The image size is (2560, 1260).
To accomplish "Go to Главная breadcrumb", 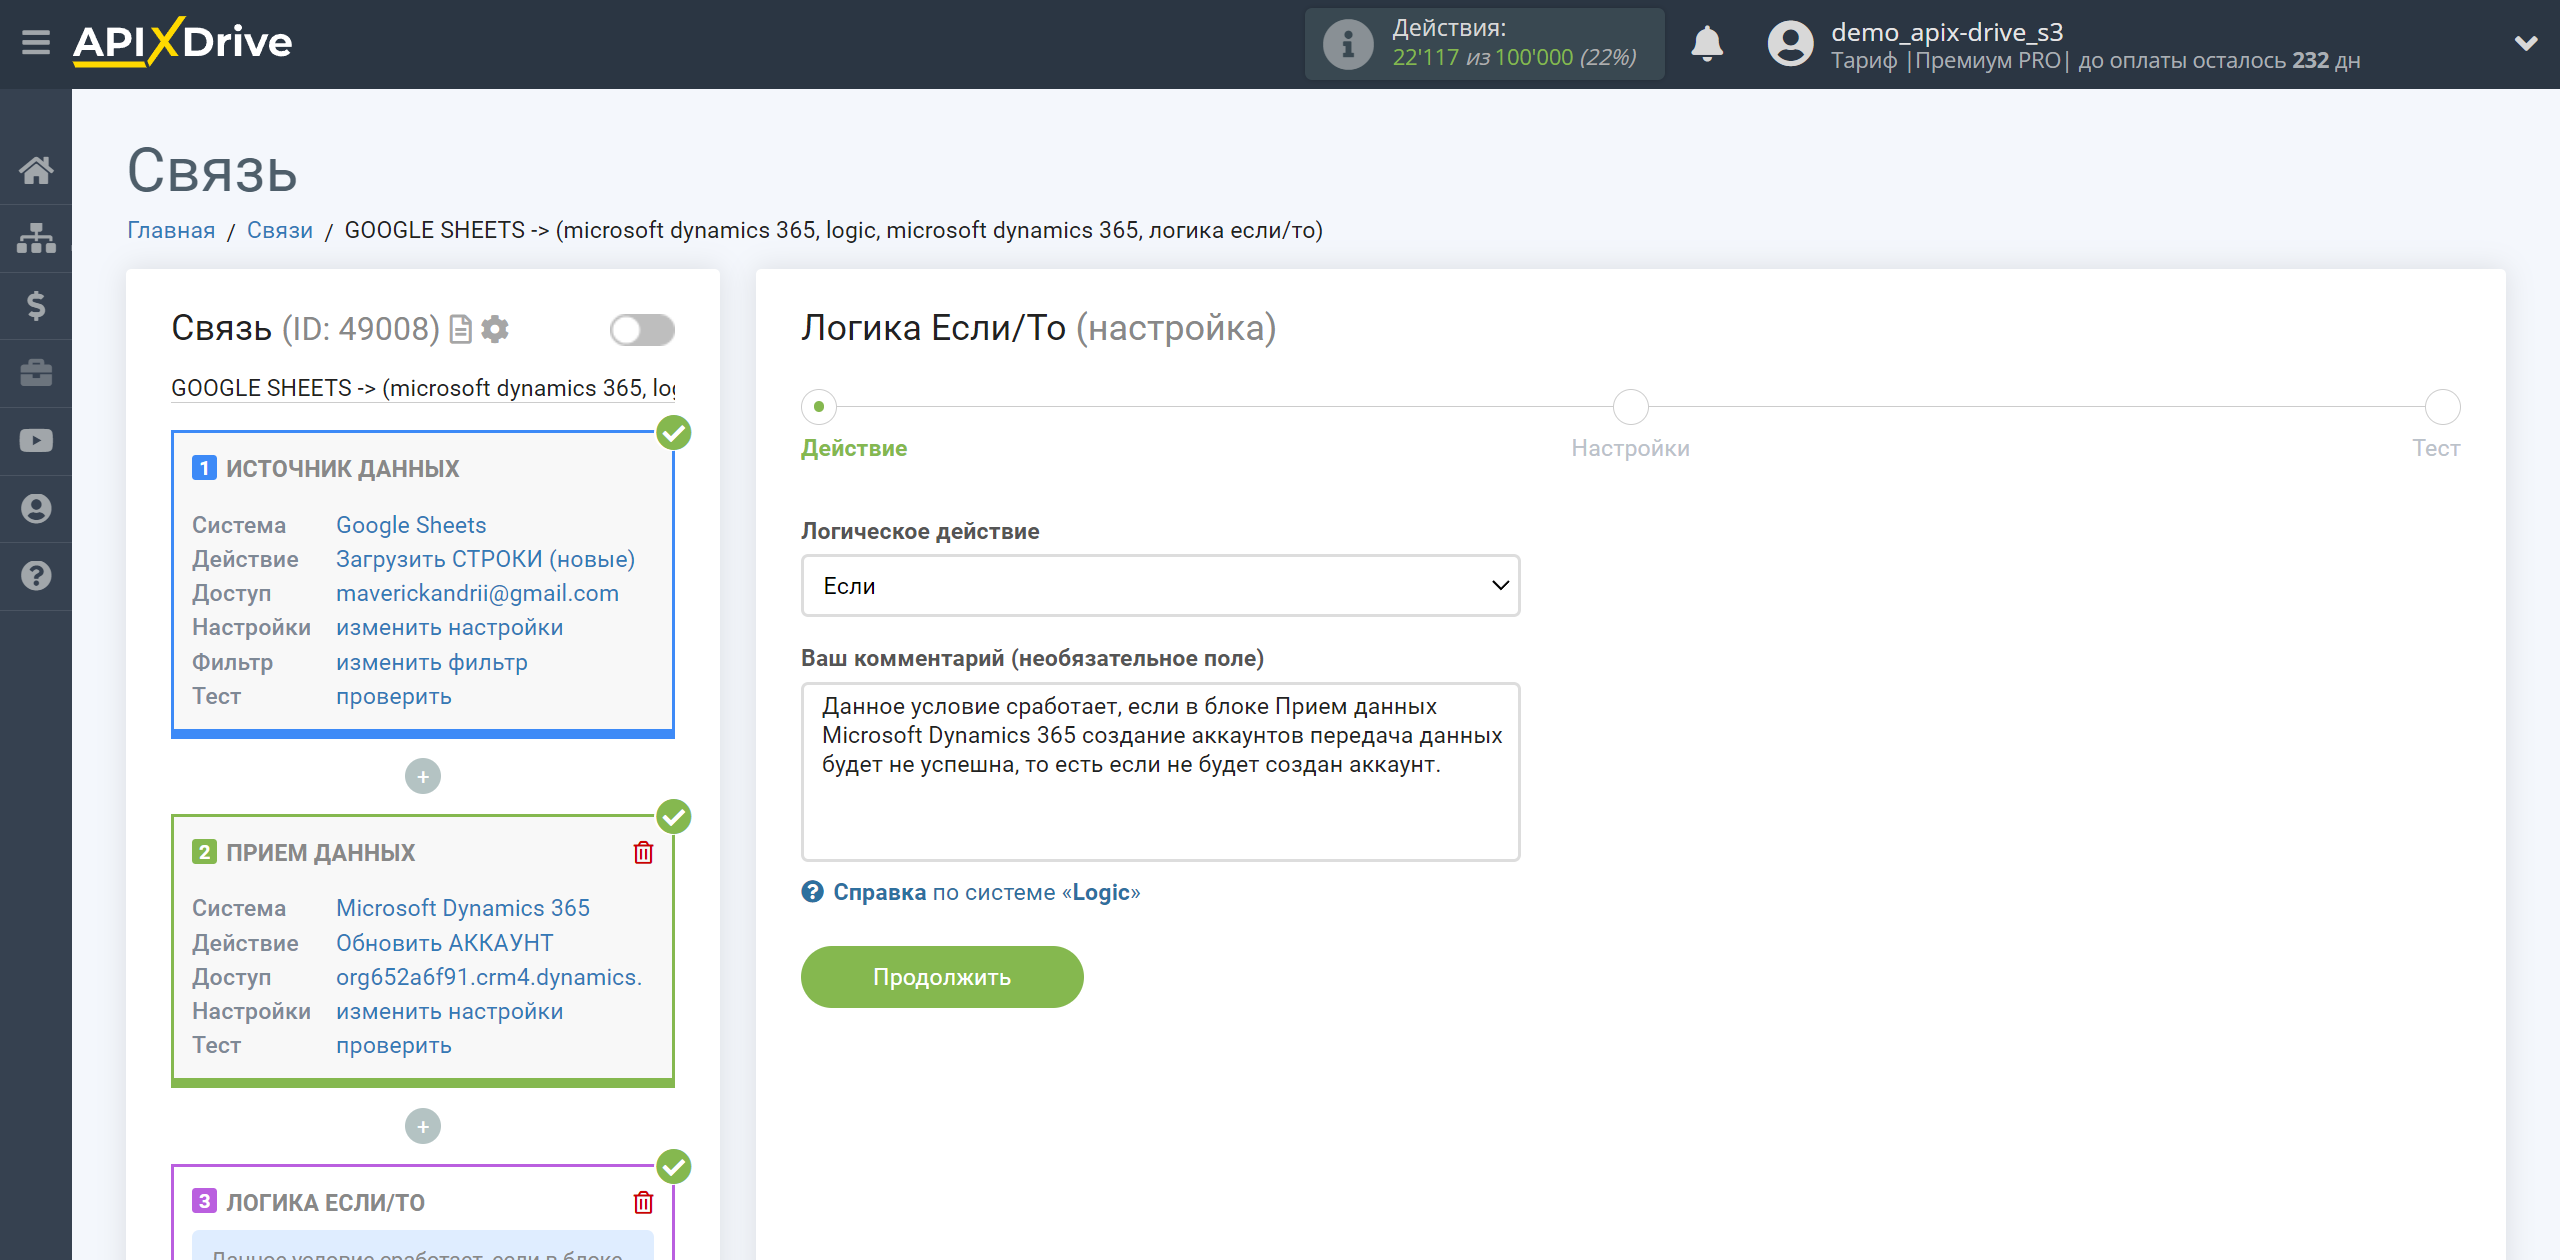I will point(171,230).
